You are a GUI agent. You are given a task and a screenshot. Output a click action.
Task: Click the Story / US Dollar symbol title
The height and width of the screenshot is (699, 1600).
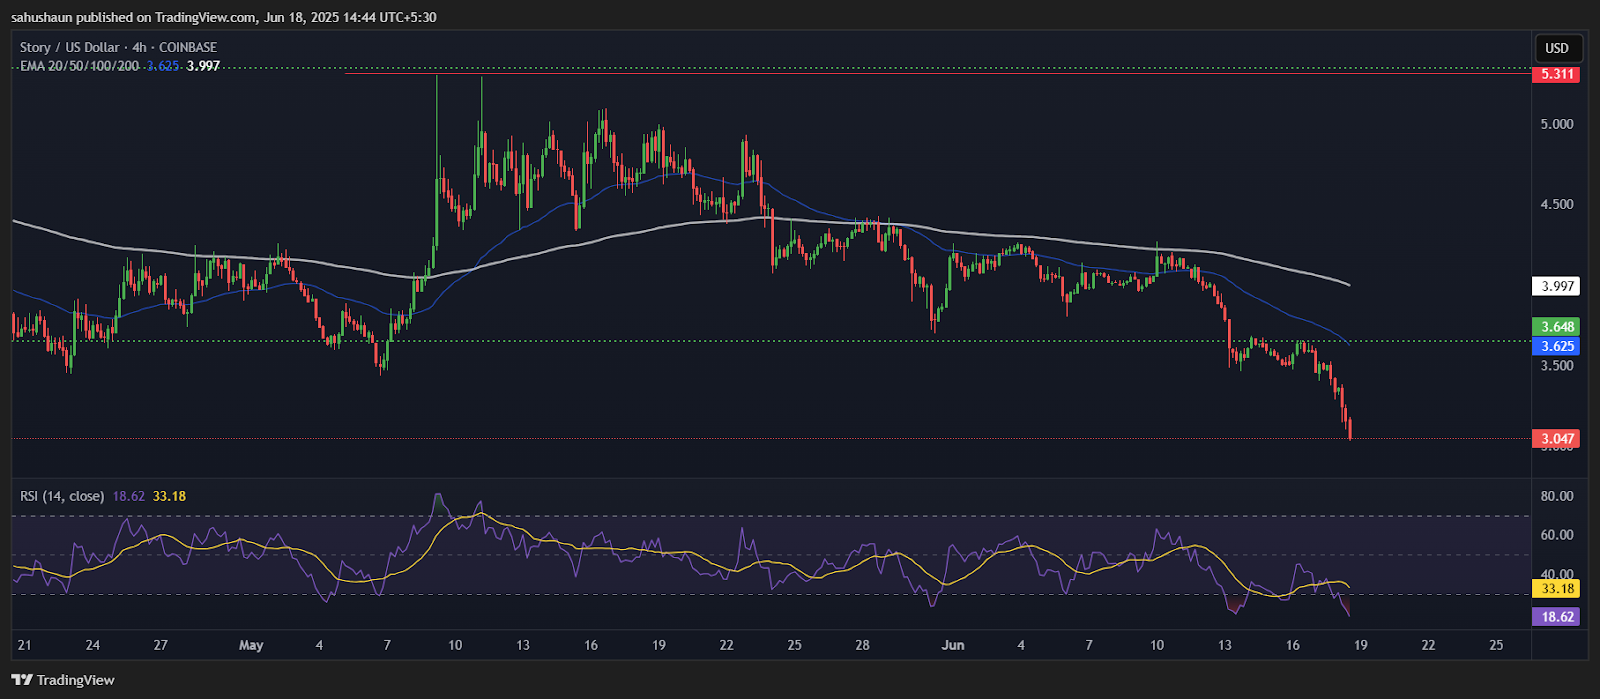click(118, 47)
